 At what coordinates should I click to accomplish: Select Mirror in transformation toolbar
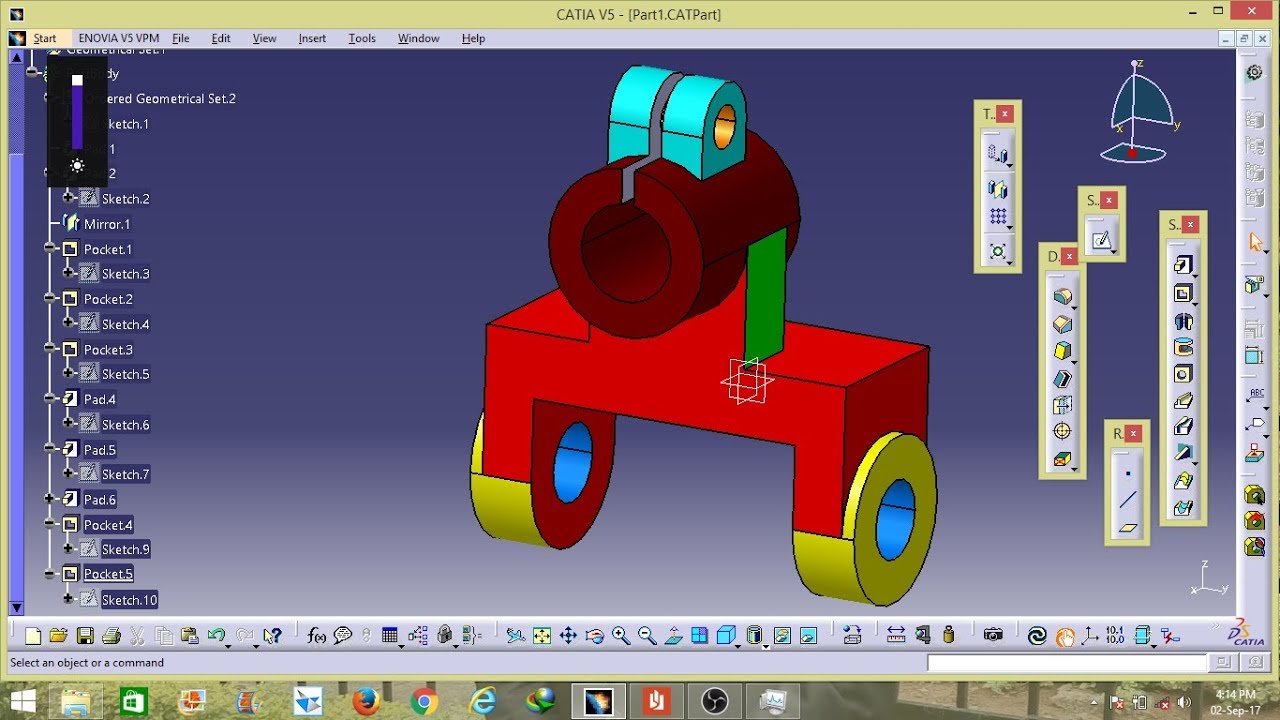click(x=997, y=188)
